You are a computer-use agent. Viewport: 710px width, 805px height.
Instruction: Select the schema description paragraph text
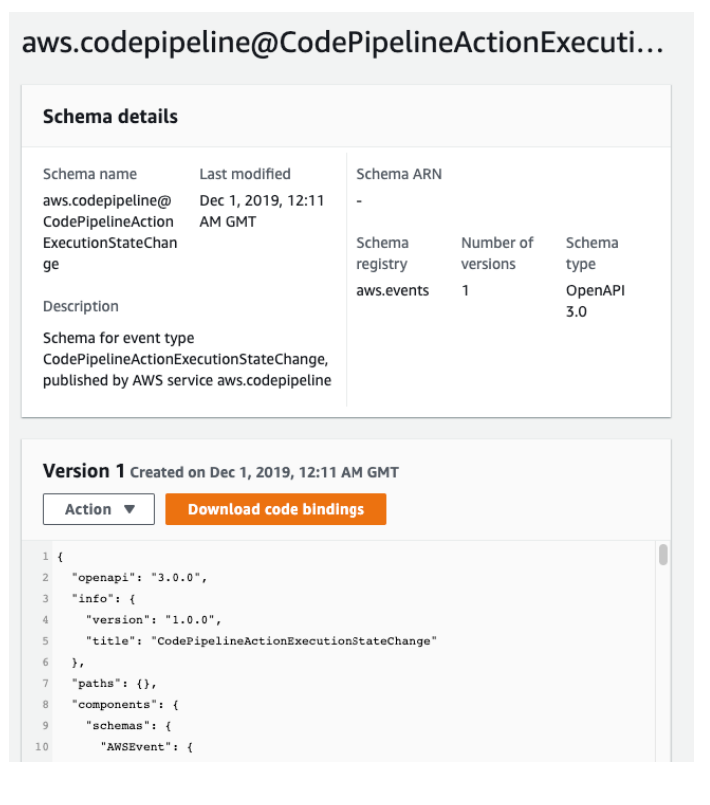pos(187,359)
